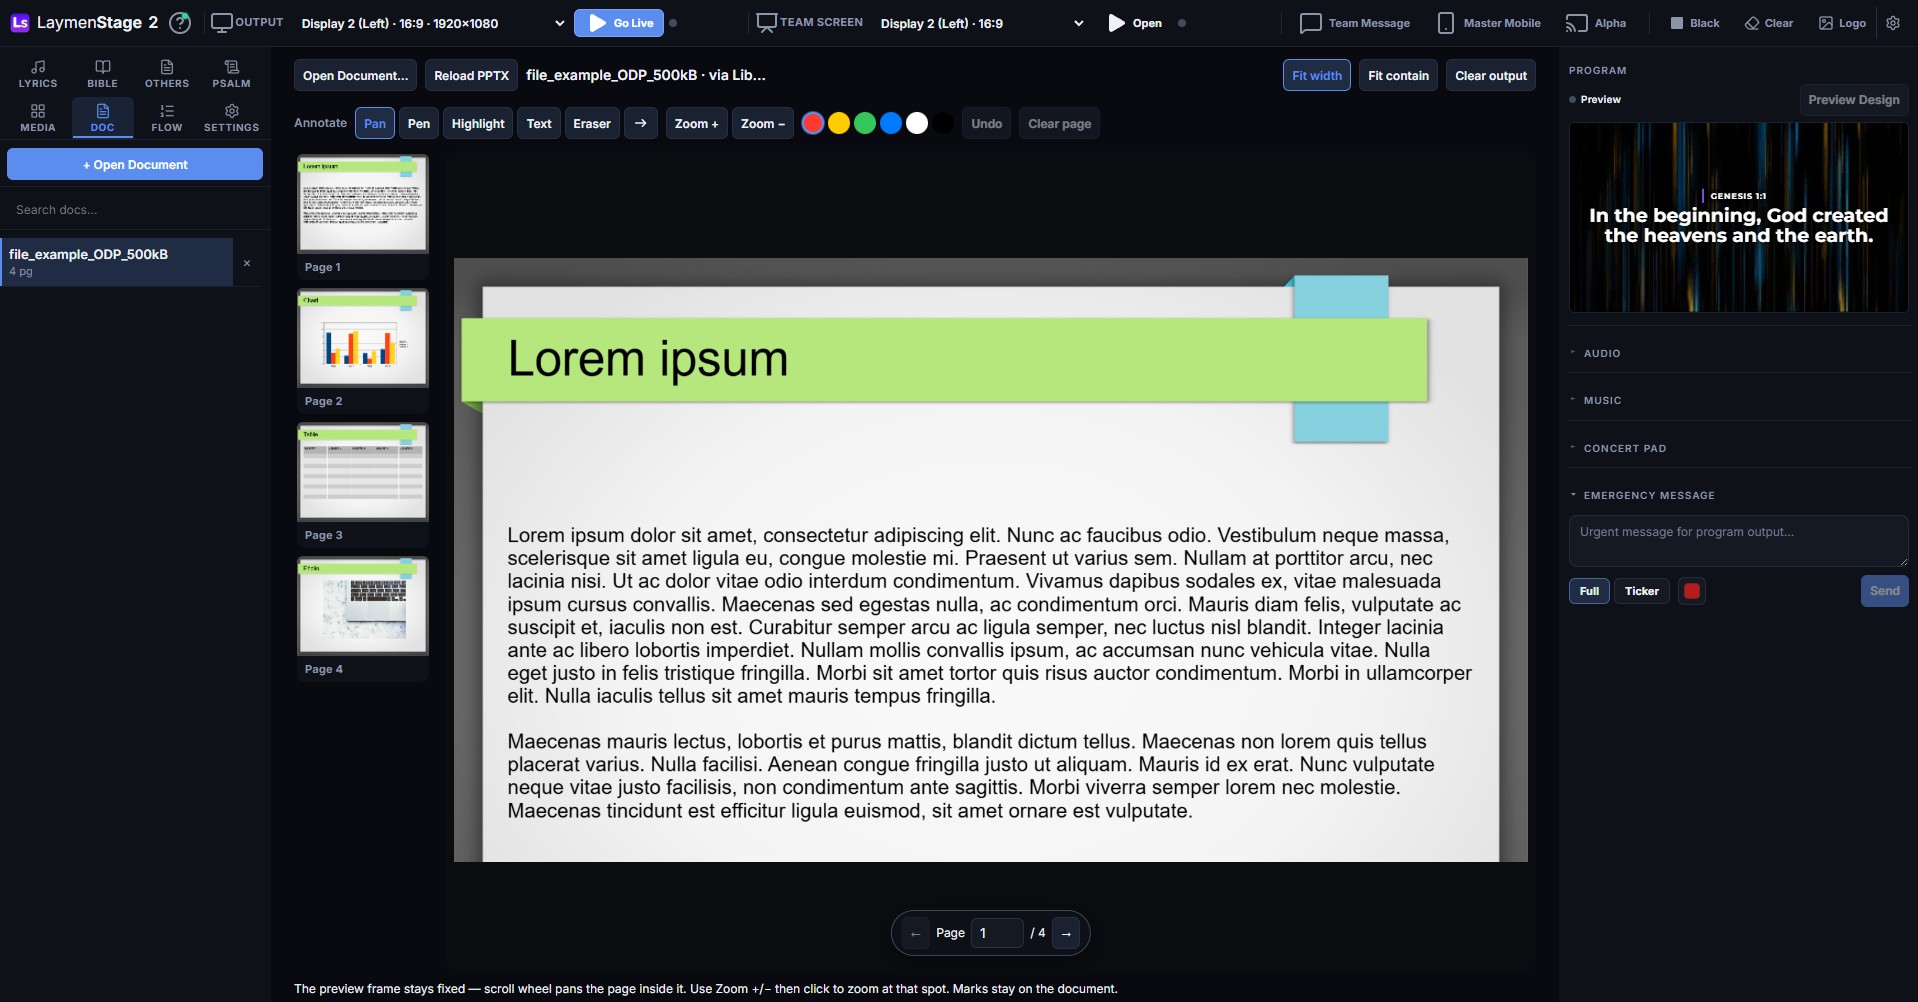The height and width of the screenshot is (1002, 1918).
Task: Select the Eraser tool
Action: pos(592,123)
